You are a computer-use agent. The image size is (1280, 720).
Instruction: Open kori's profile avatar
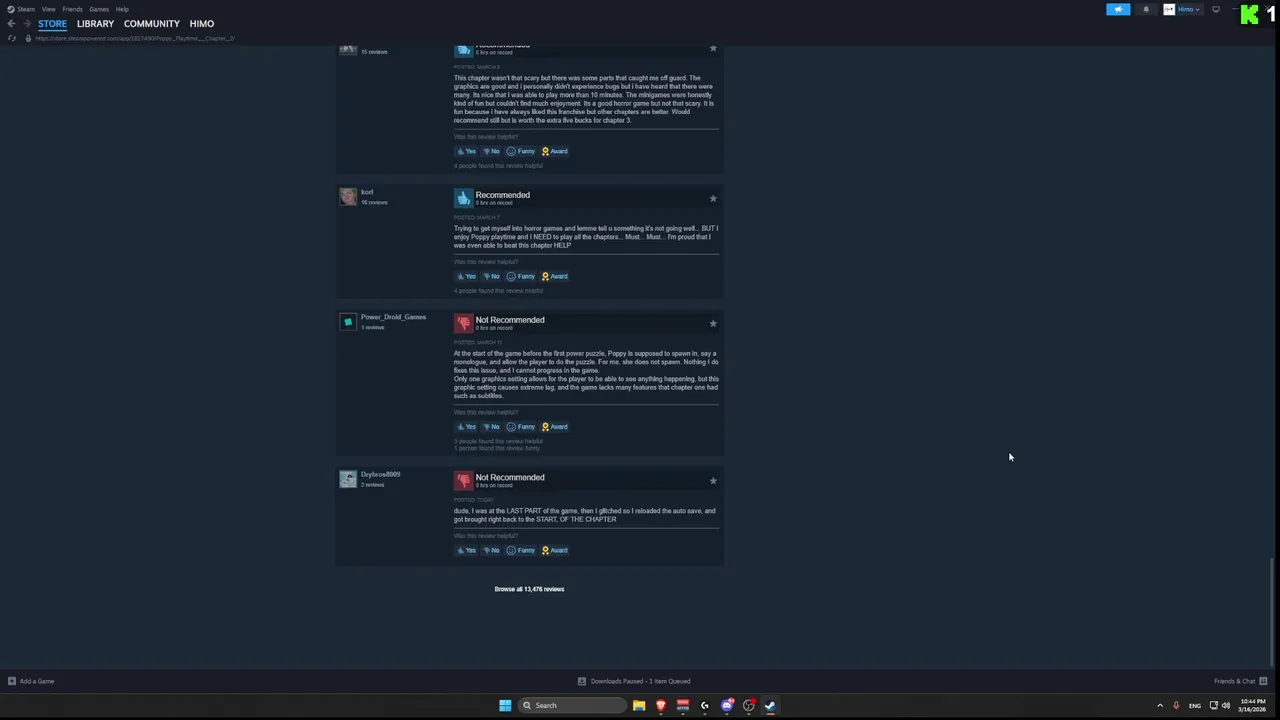point(348,197)
